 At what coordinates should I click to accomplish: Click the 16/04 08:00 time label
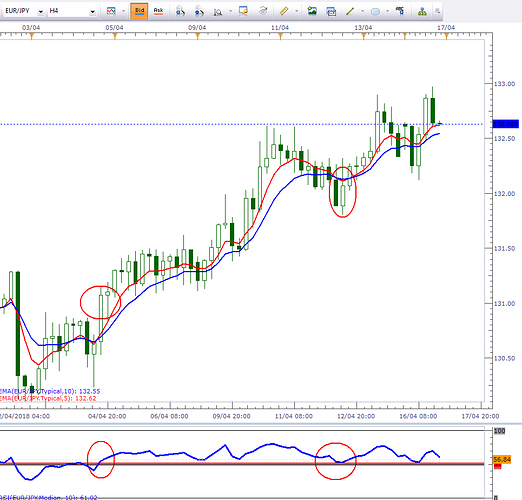click(x=418, y=416)
